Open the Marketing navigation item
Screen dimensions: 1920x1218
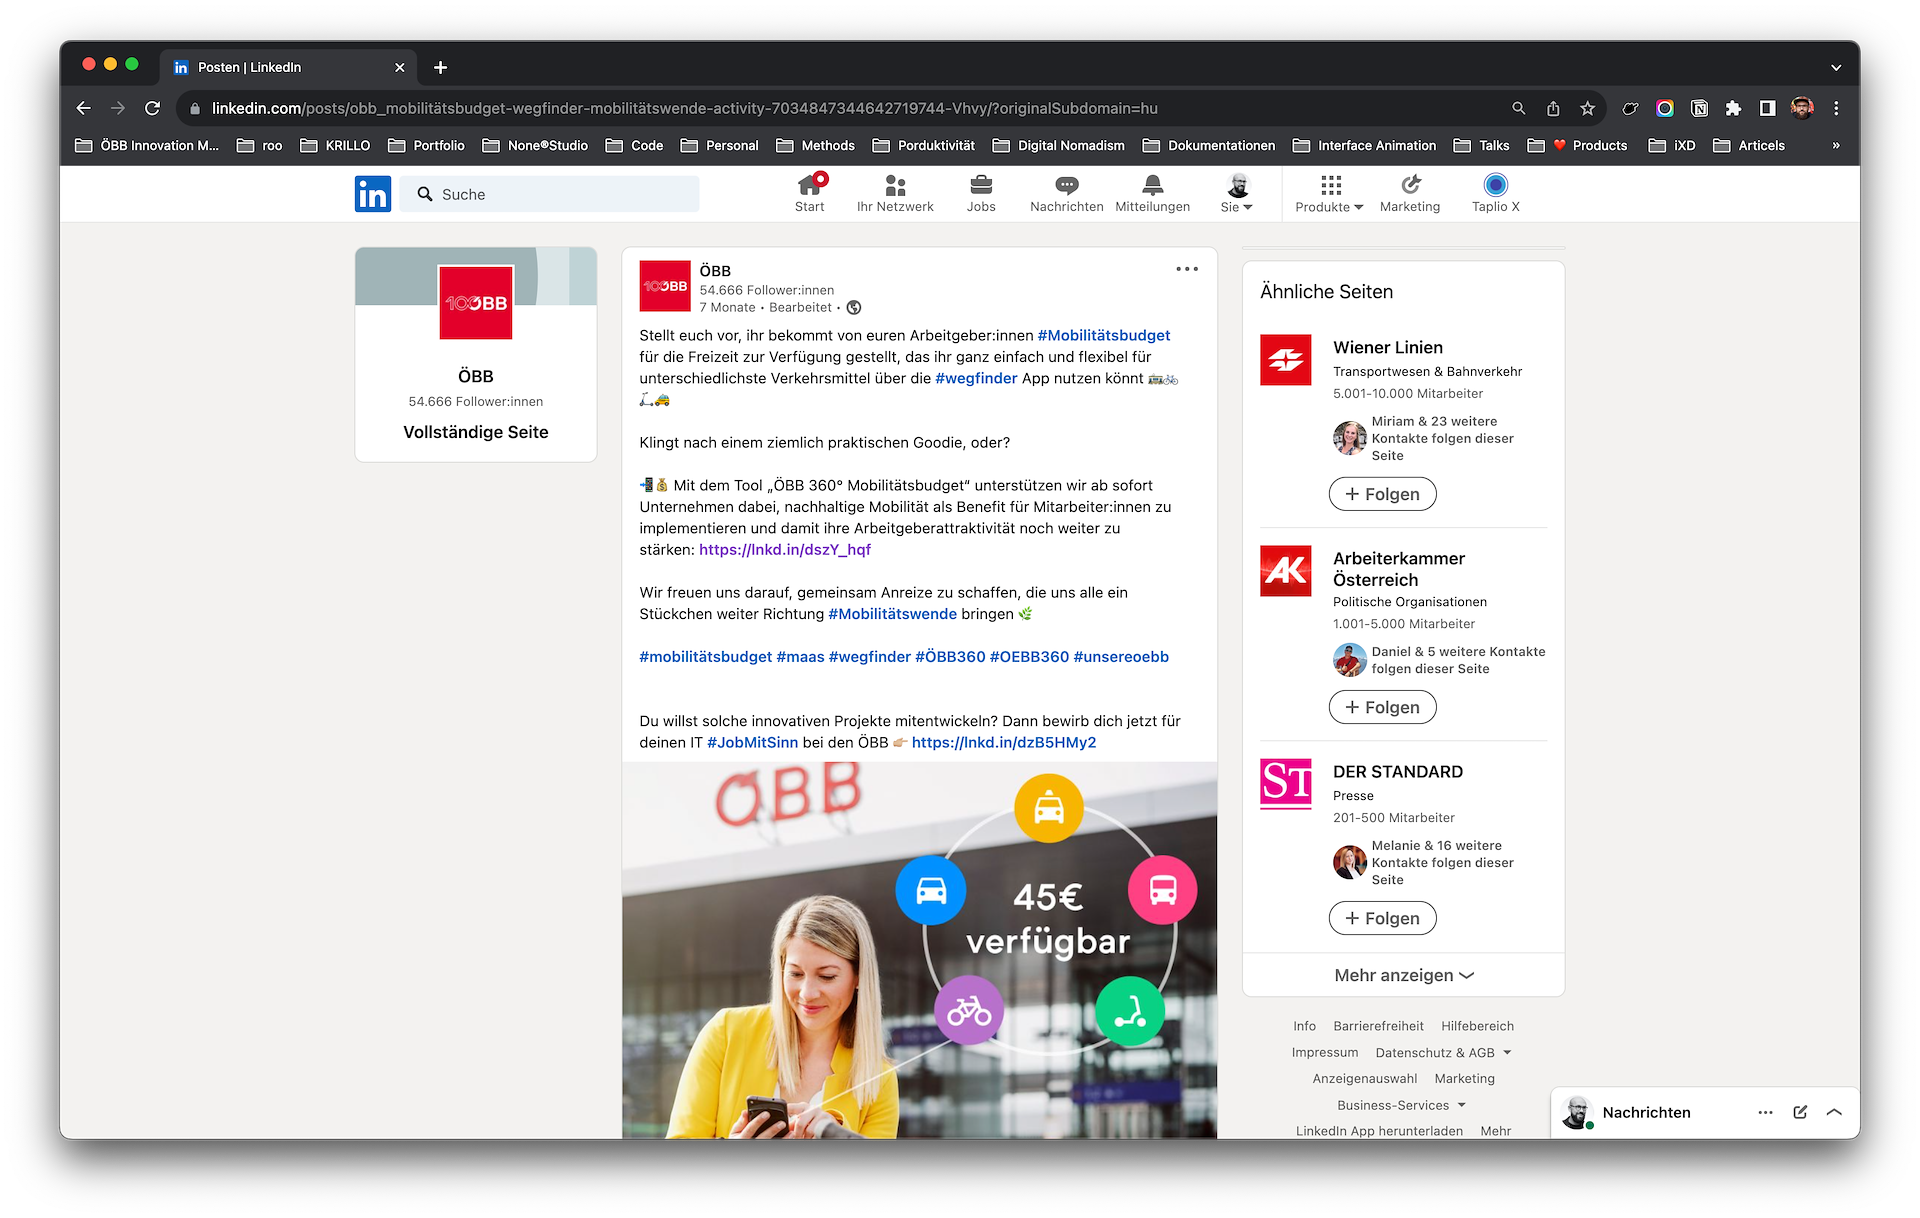[1410, 193]
